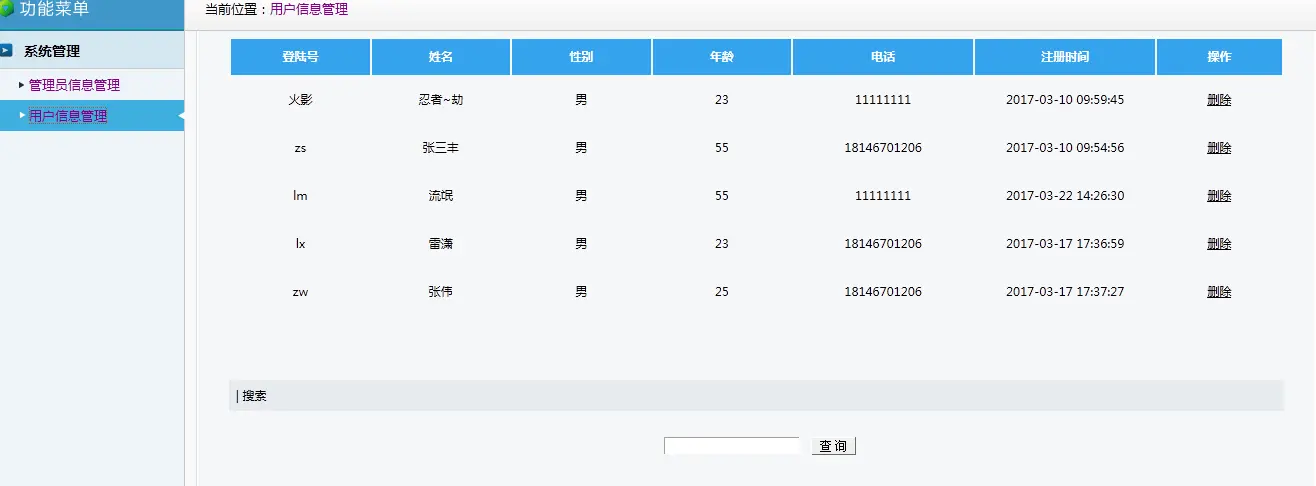Click the 年龄 column header
1316x486 pixels.
click(722, 57)
